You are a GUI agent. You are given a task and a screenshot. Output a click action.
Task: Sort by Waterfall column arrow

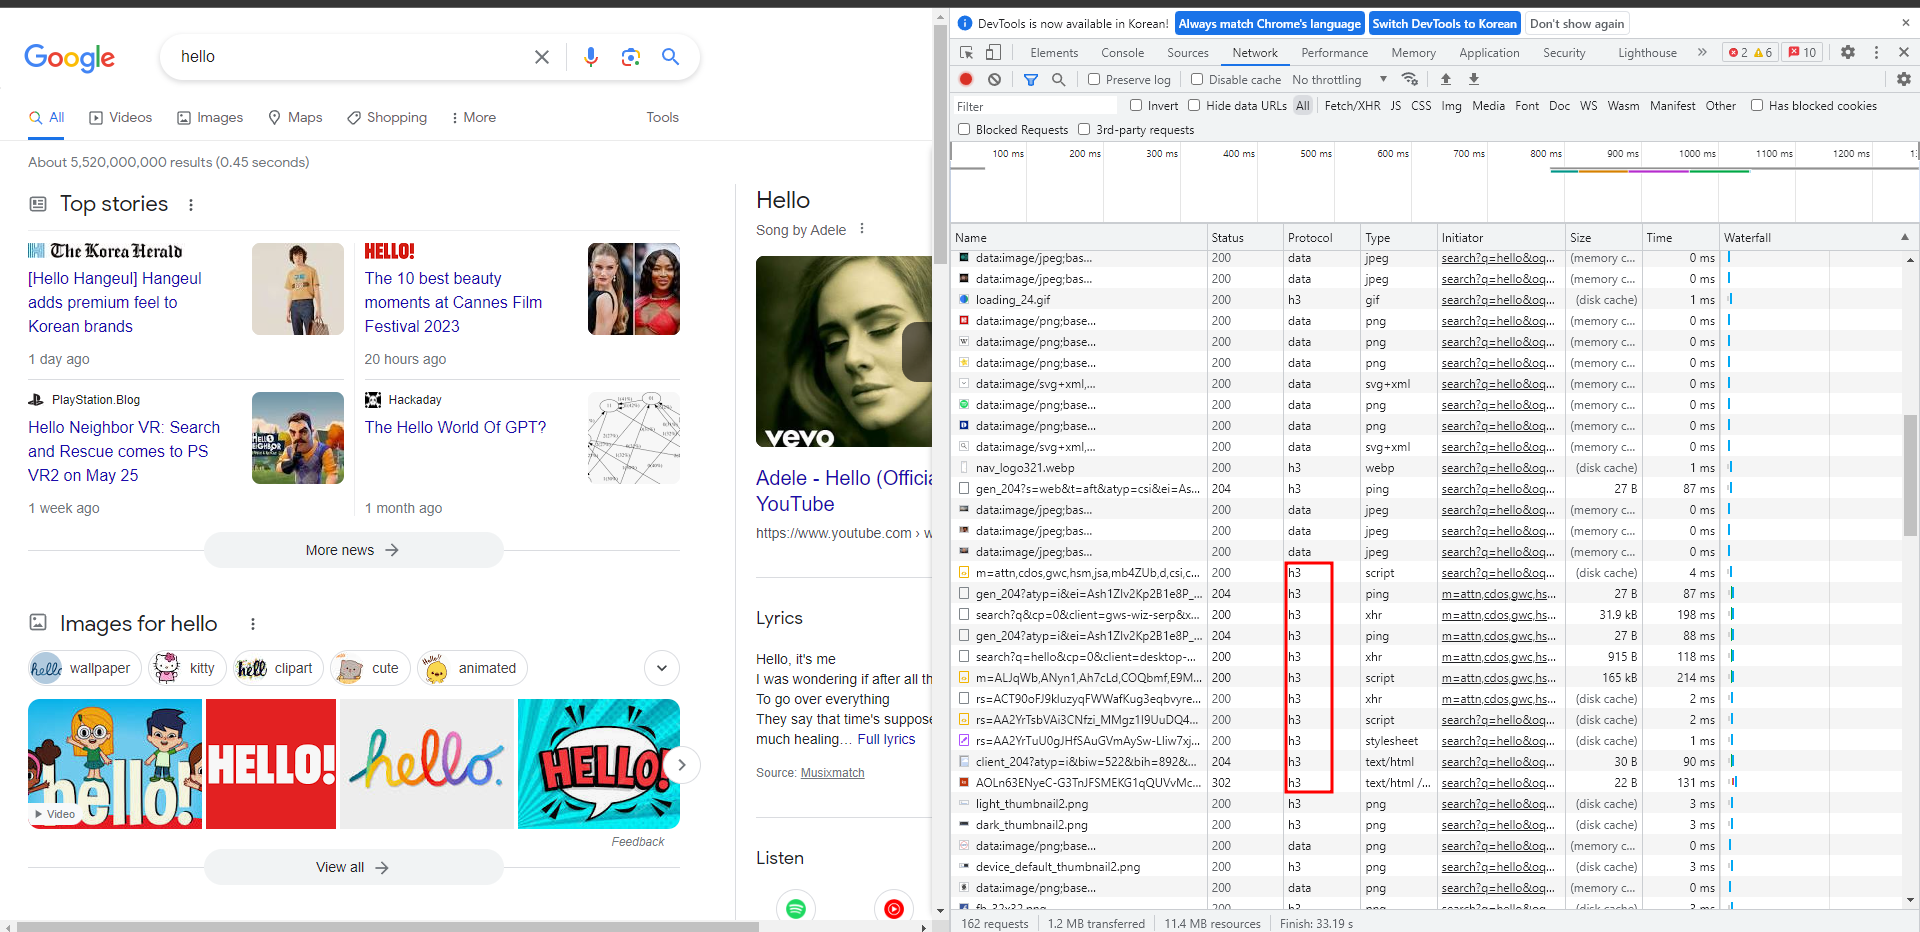1904,237
